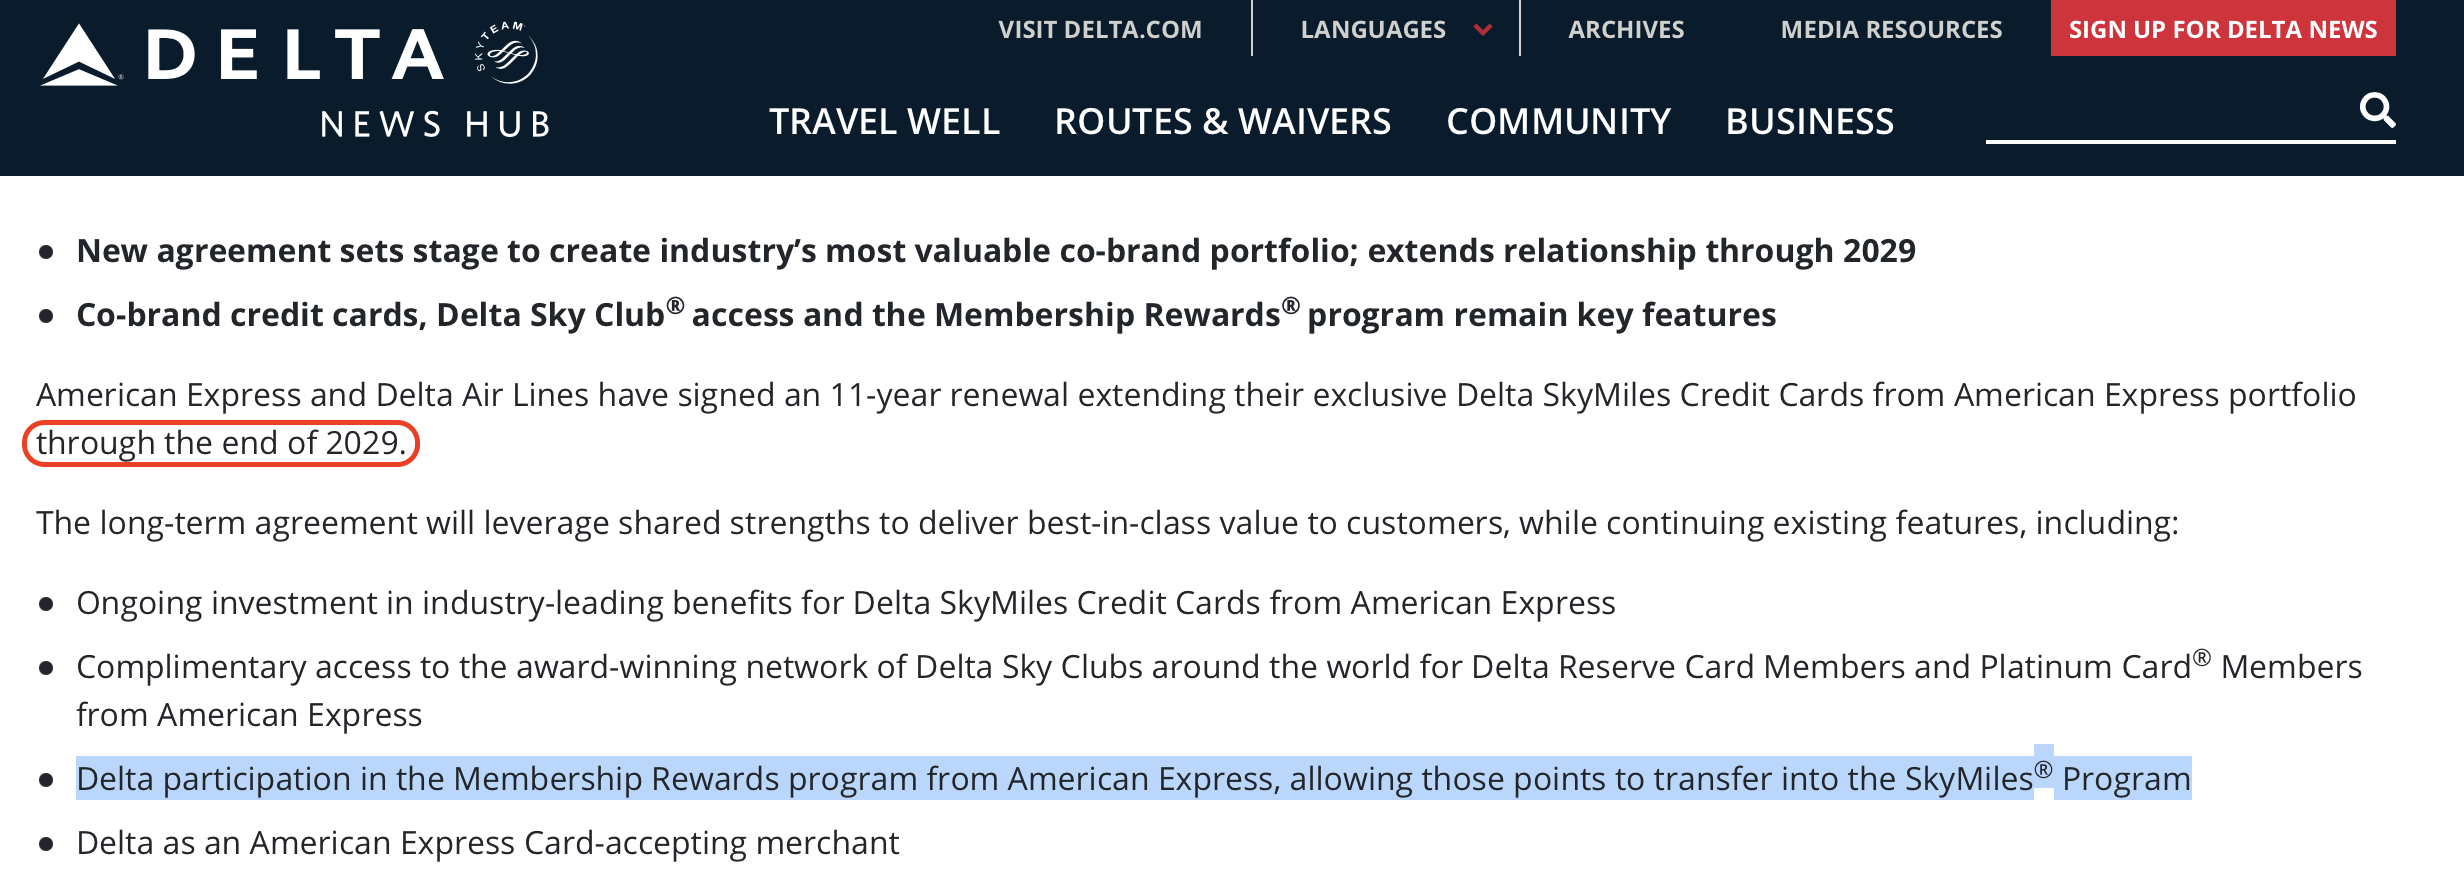Open Media Resources page

point(1891,30)
